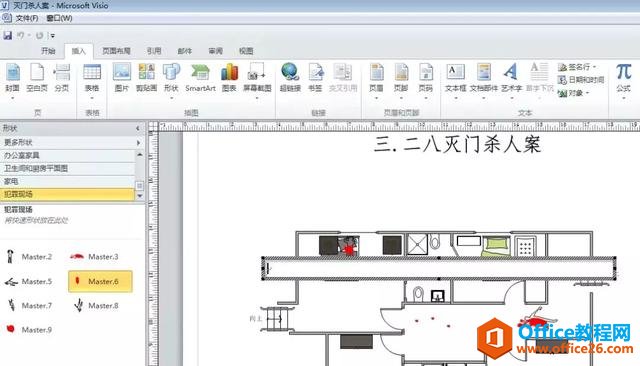Redo the last action
The height and width of the screenshot is (366, 640).
[x=39, y=35]
